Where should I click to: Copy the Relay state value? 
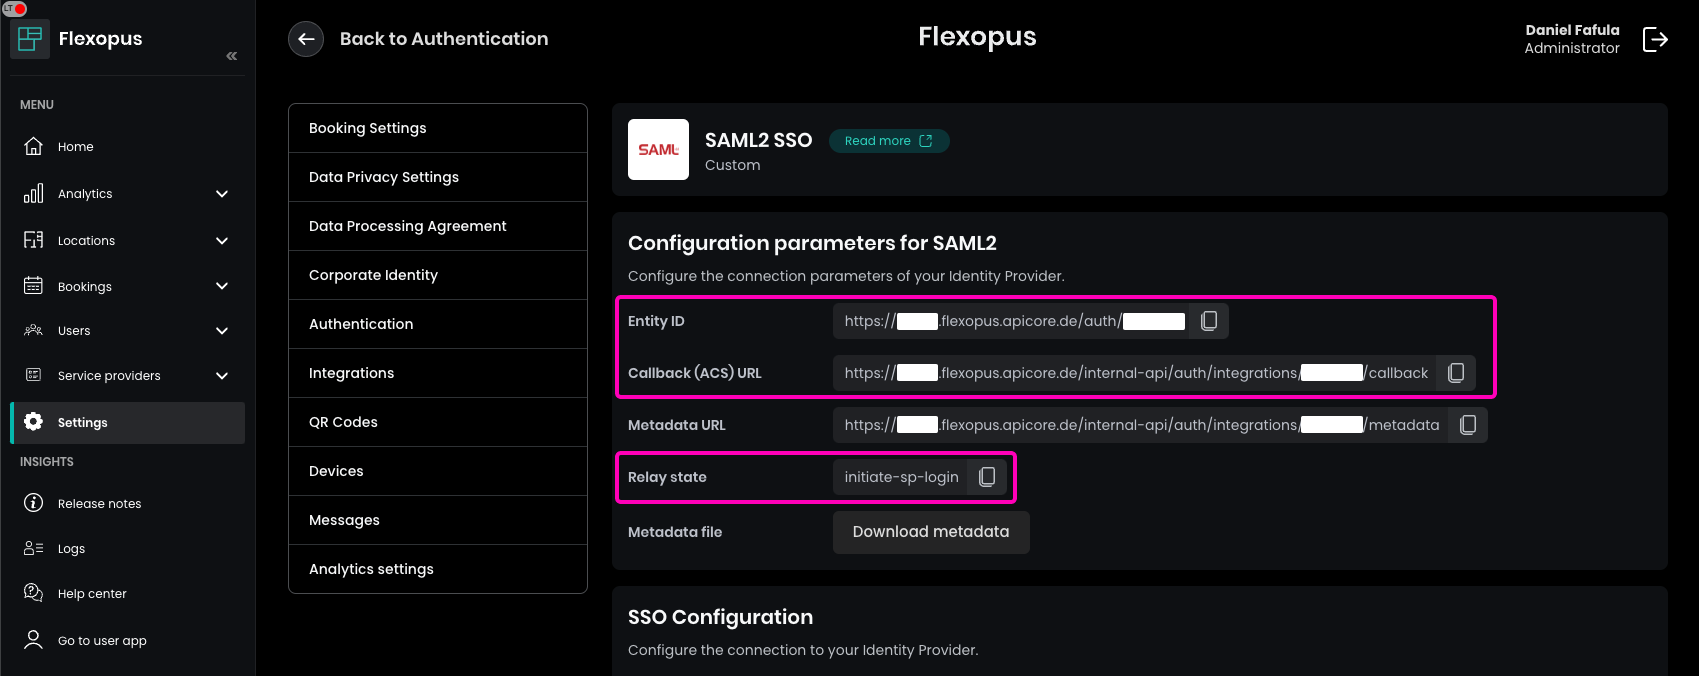[x=987, y=477]
